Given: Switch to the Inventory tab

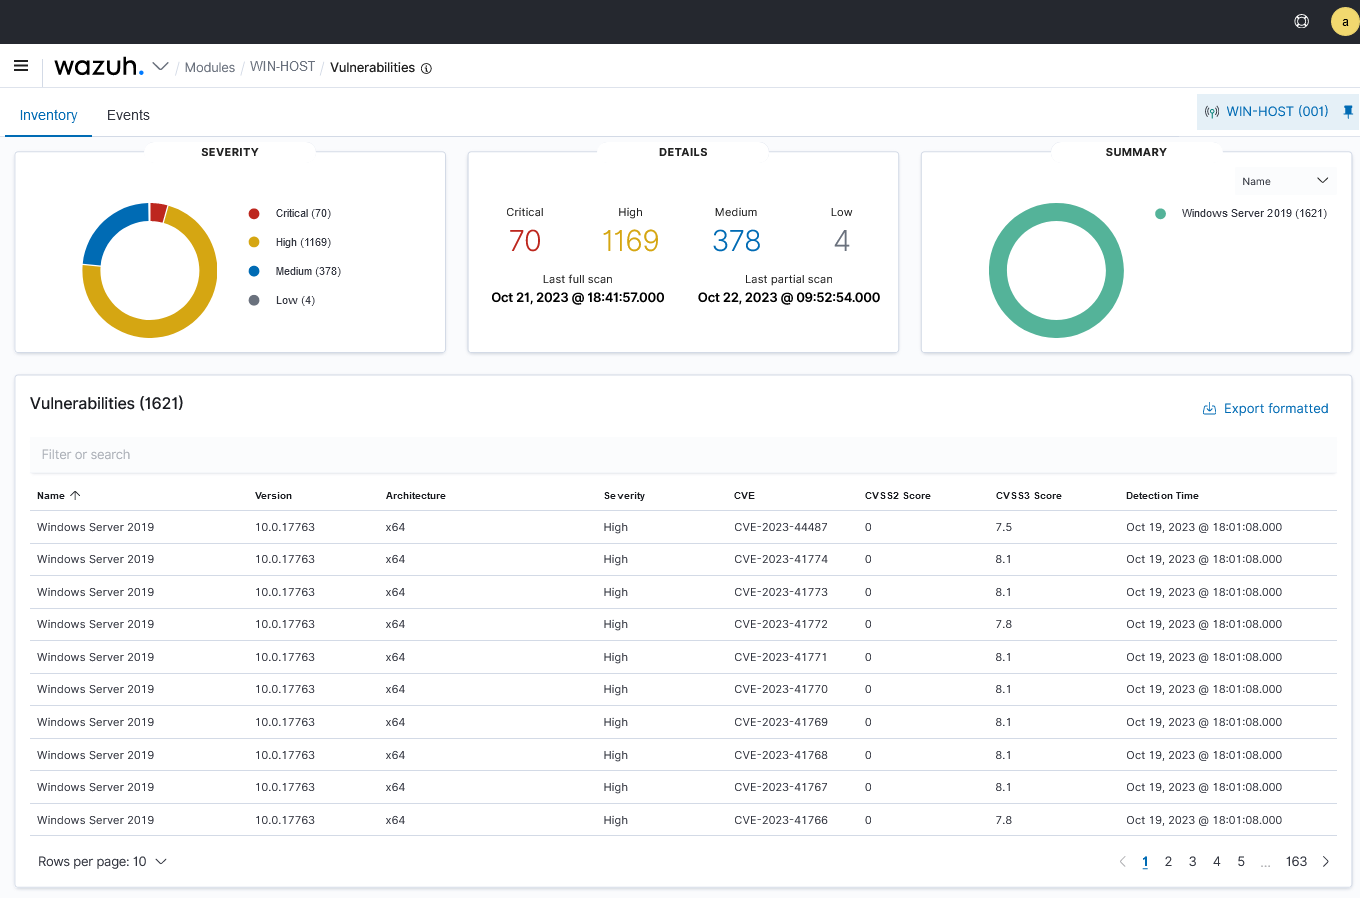Looking at the screenshot, I should (x=48, y=115).
